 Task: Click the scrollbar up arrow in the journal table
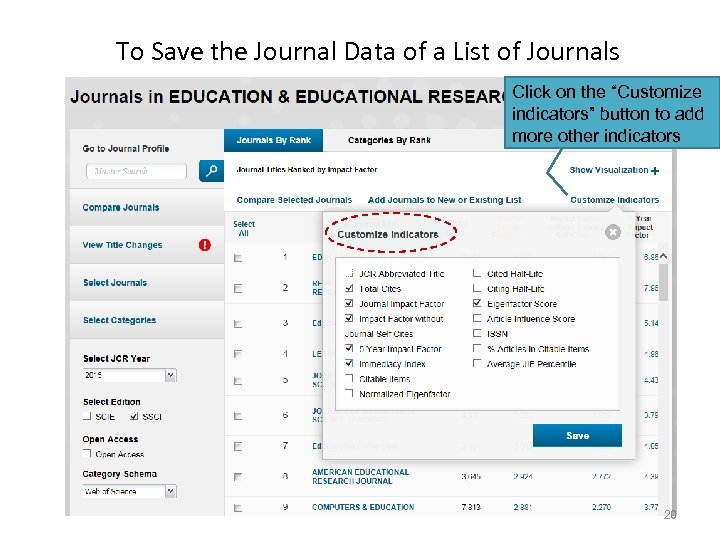point(663,257)
